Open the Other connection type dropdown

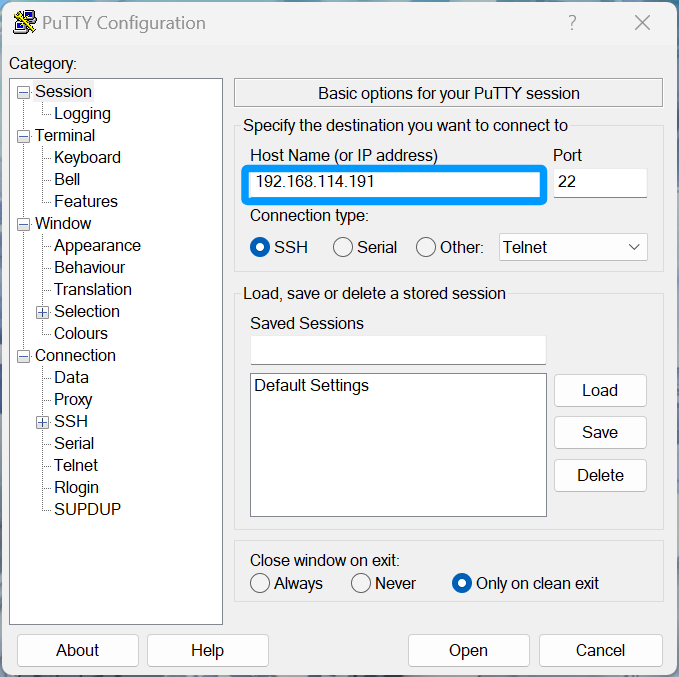pos(573,247)
